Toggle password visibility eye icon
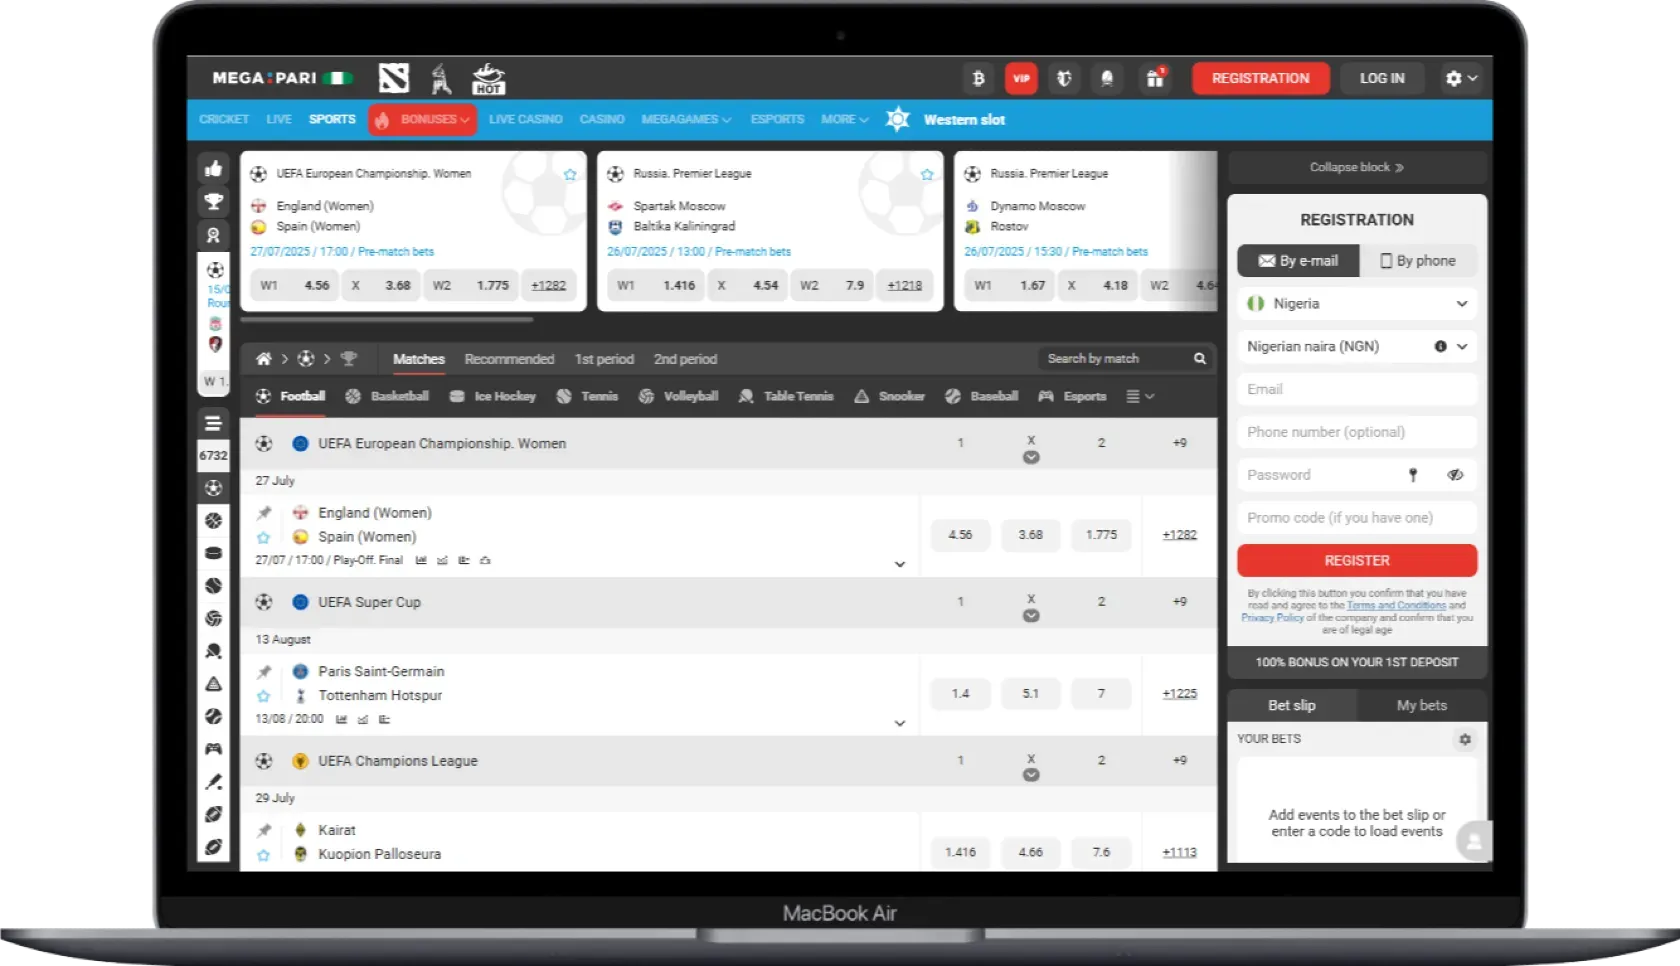1680x966 pixels. 1455,475
